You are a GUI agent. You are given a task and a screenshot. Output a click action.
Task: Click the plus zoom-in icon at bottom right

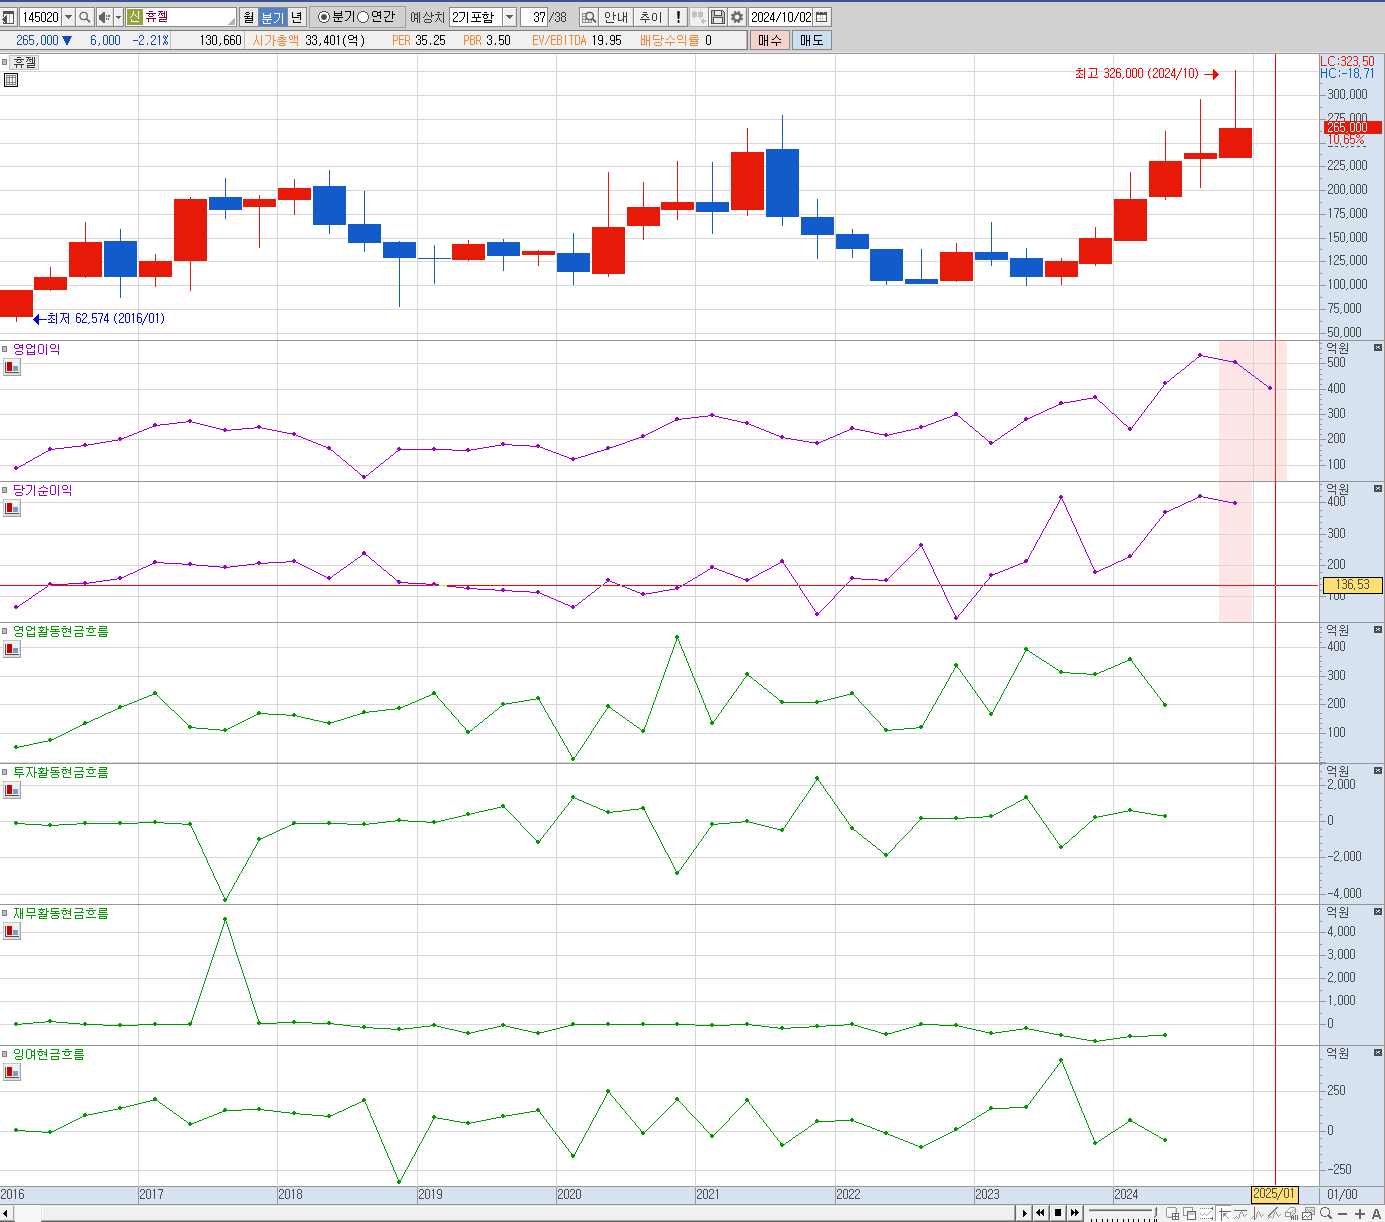click(1360, 1214)
